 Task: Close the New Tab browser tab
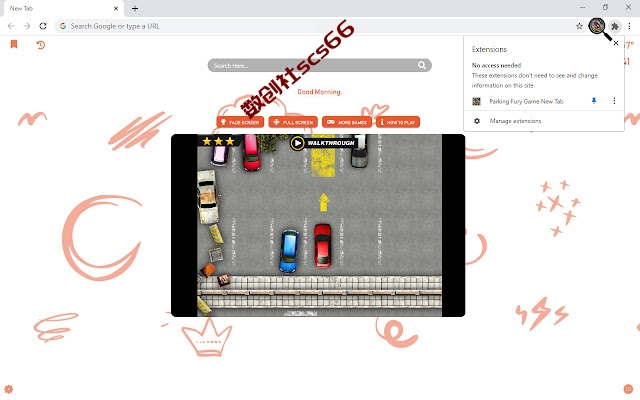pyautogui.click(x=116, y=8)
